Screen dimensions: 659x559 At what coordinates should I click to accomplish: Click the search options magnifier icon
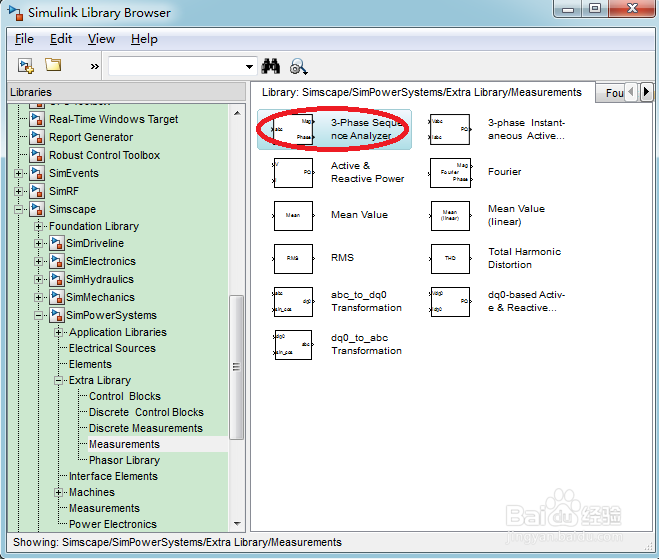(x=298, y=66)
